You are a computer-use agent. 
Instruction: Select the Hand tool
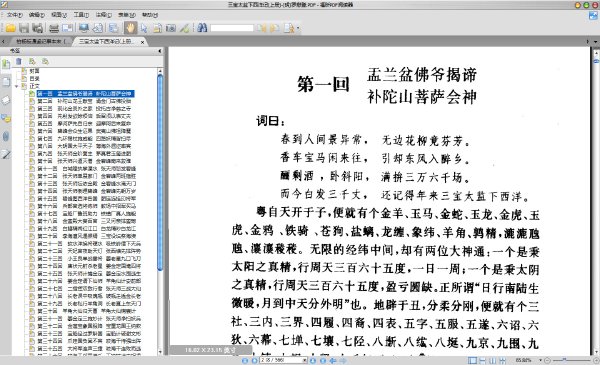coord(130,28)
